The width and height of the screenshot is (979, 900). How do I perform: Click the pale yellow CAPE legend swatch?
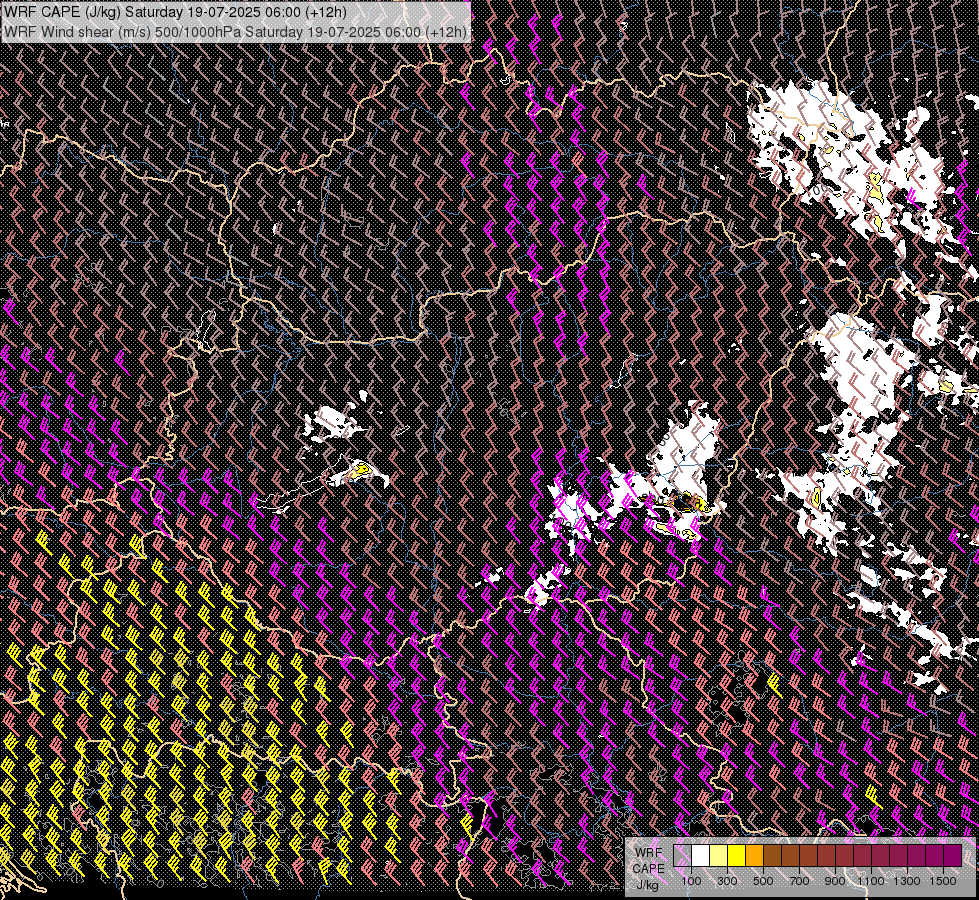tap(719, 856)
